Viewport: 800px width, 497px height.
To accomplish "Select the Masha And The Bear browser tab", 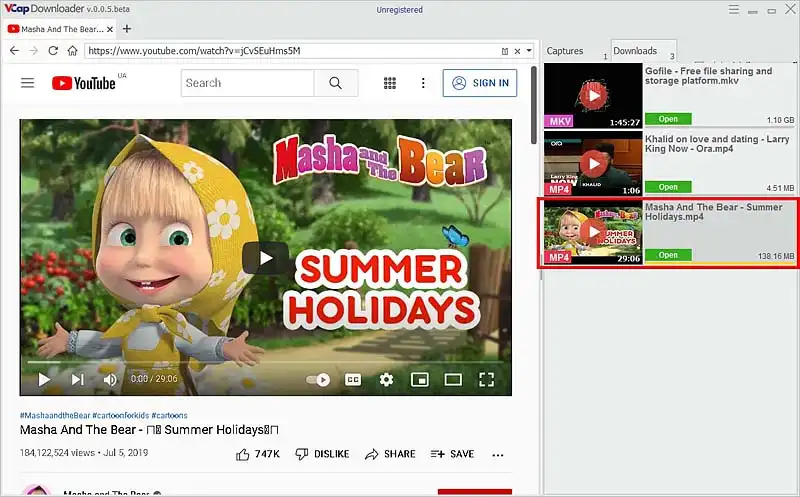I will [60, 29].
